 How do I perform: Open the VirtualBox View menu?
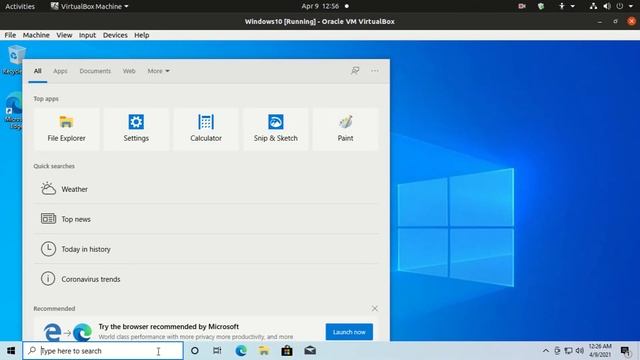point(64,35)
